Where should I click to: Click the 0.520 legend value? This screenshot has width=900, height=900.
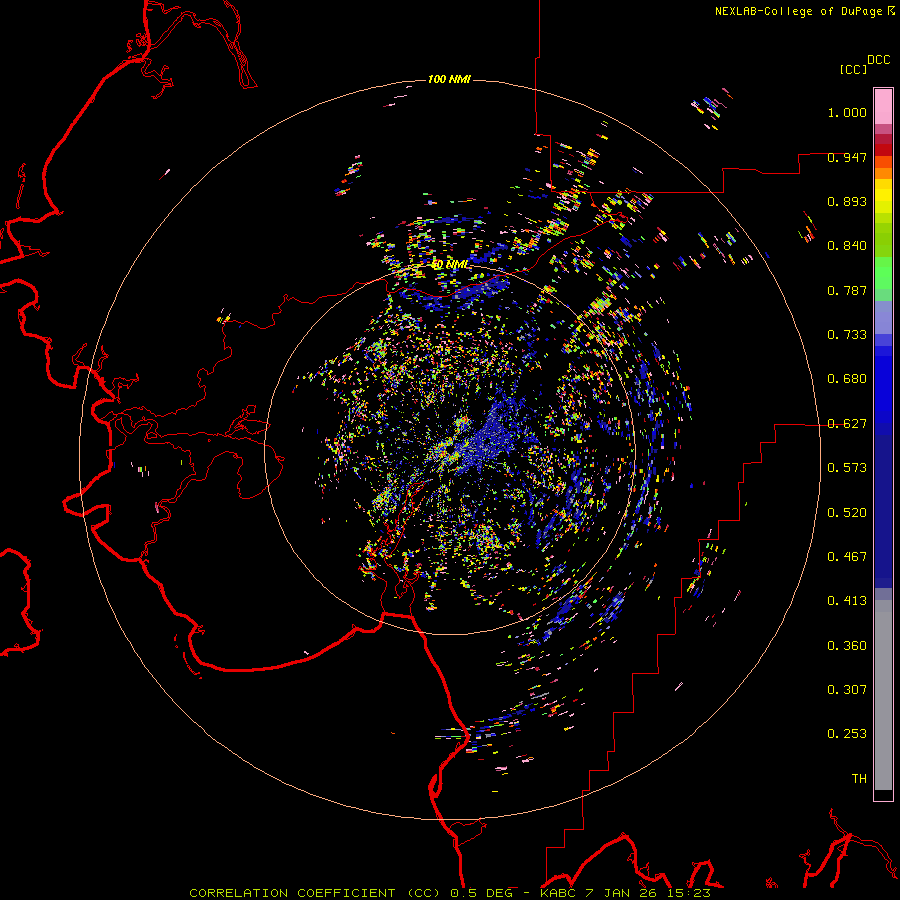click(847, 513)
